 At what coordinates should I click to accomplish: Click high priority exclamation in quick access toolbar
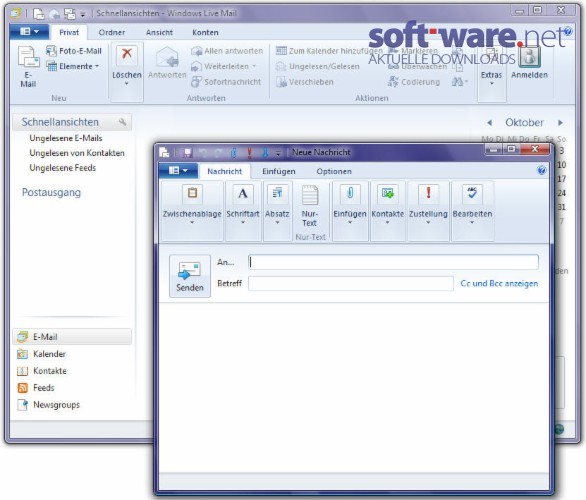click(249, 152)
